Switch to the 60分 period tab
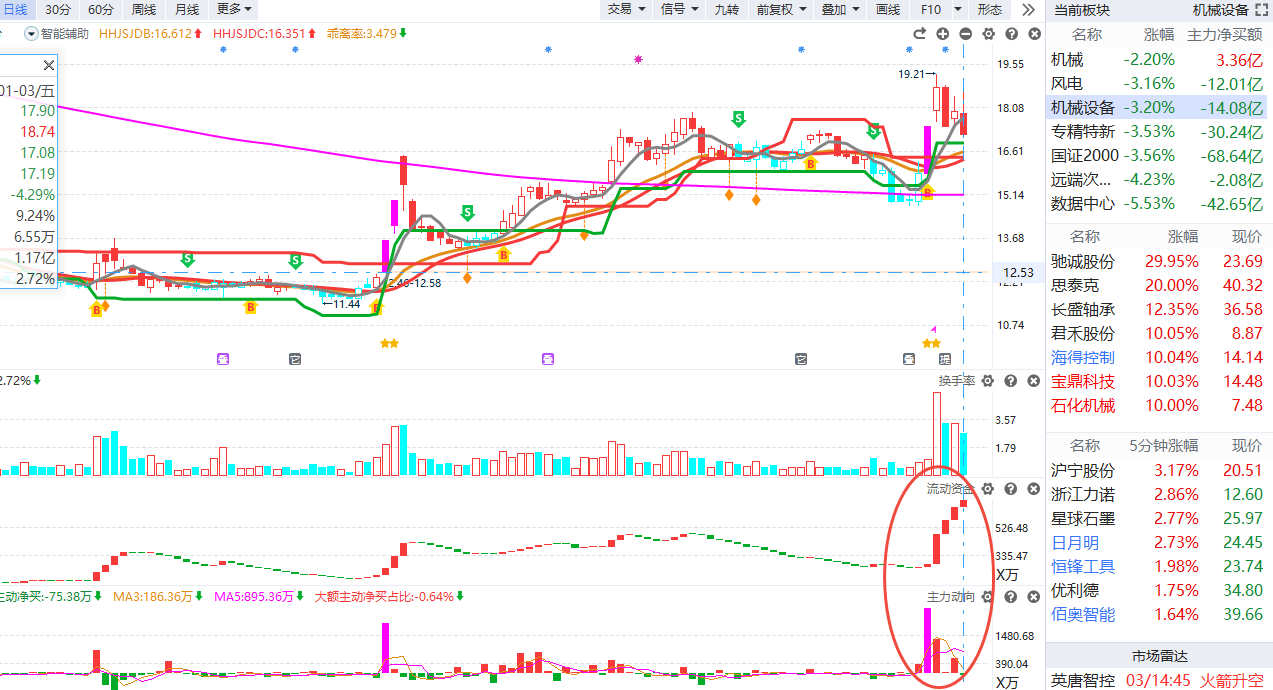 coord(101,10)
